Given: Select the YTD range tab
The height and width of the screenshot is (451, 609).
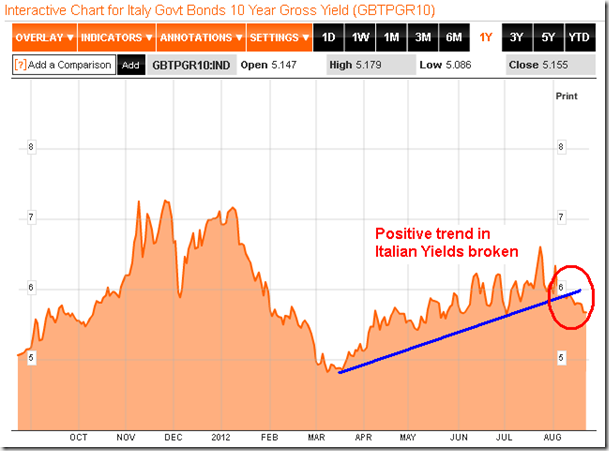Looking at the screenshot, I should [x=579, y=38].
